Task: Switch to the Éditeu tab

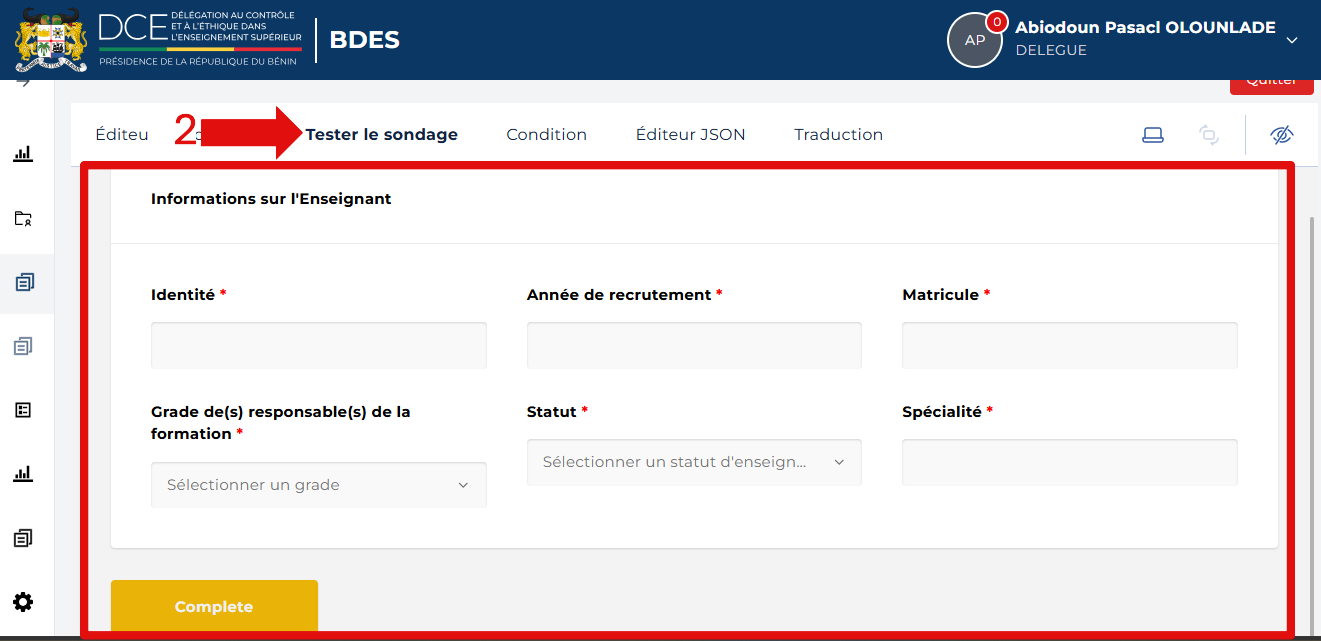Action: (x=122, y=135)
